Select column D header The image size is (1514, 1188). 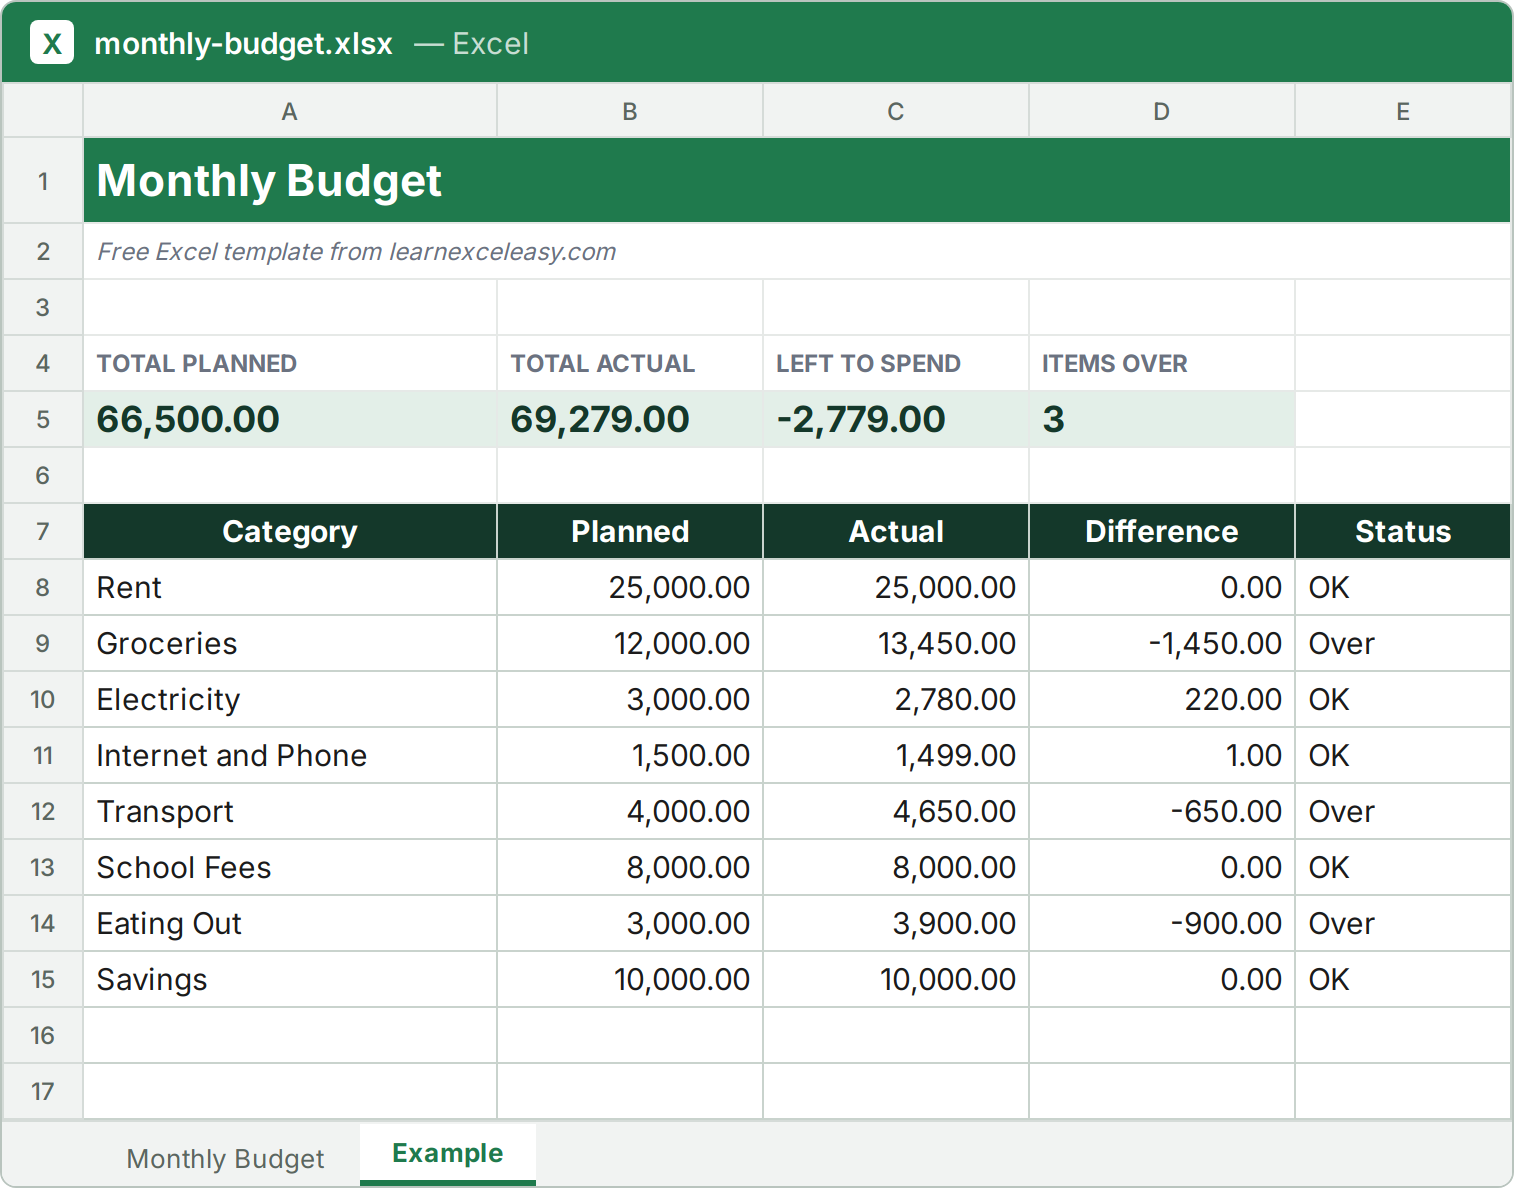[1162, 111]
